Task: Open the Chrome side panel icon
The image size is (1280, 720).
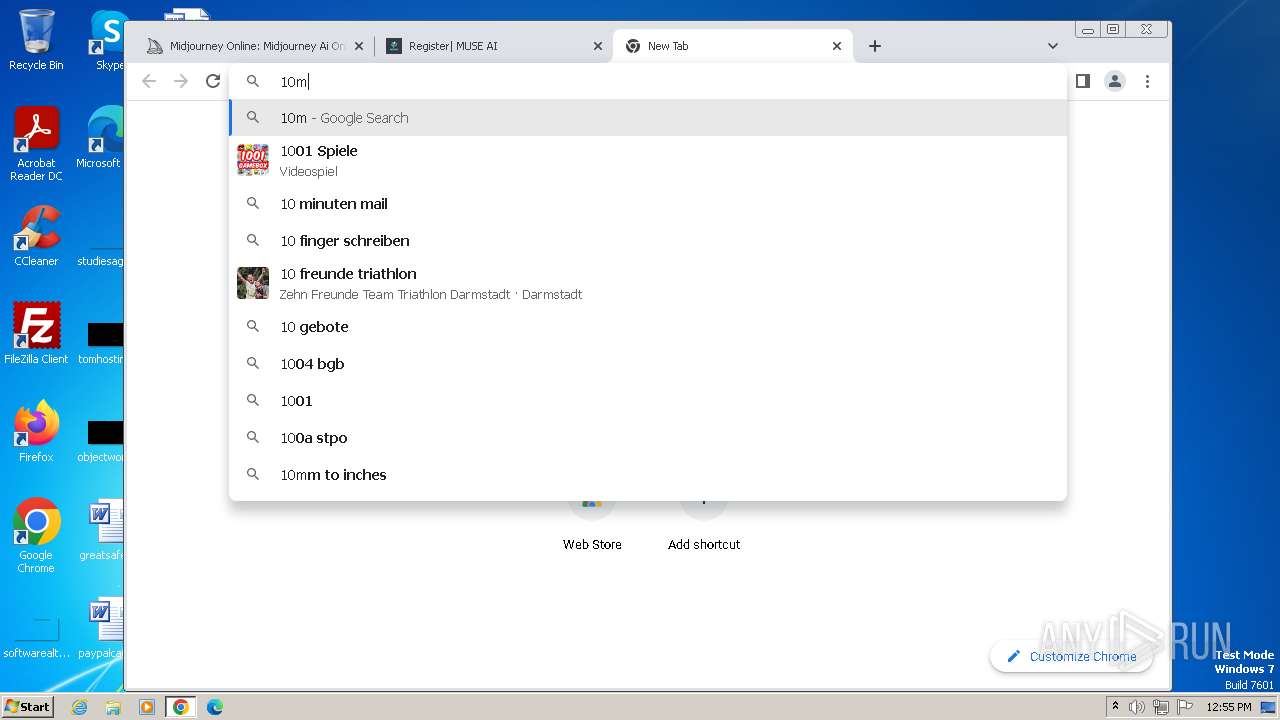Action: coord(1082,81)
